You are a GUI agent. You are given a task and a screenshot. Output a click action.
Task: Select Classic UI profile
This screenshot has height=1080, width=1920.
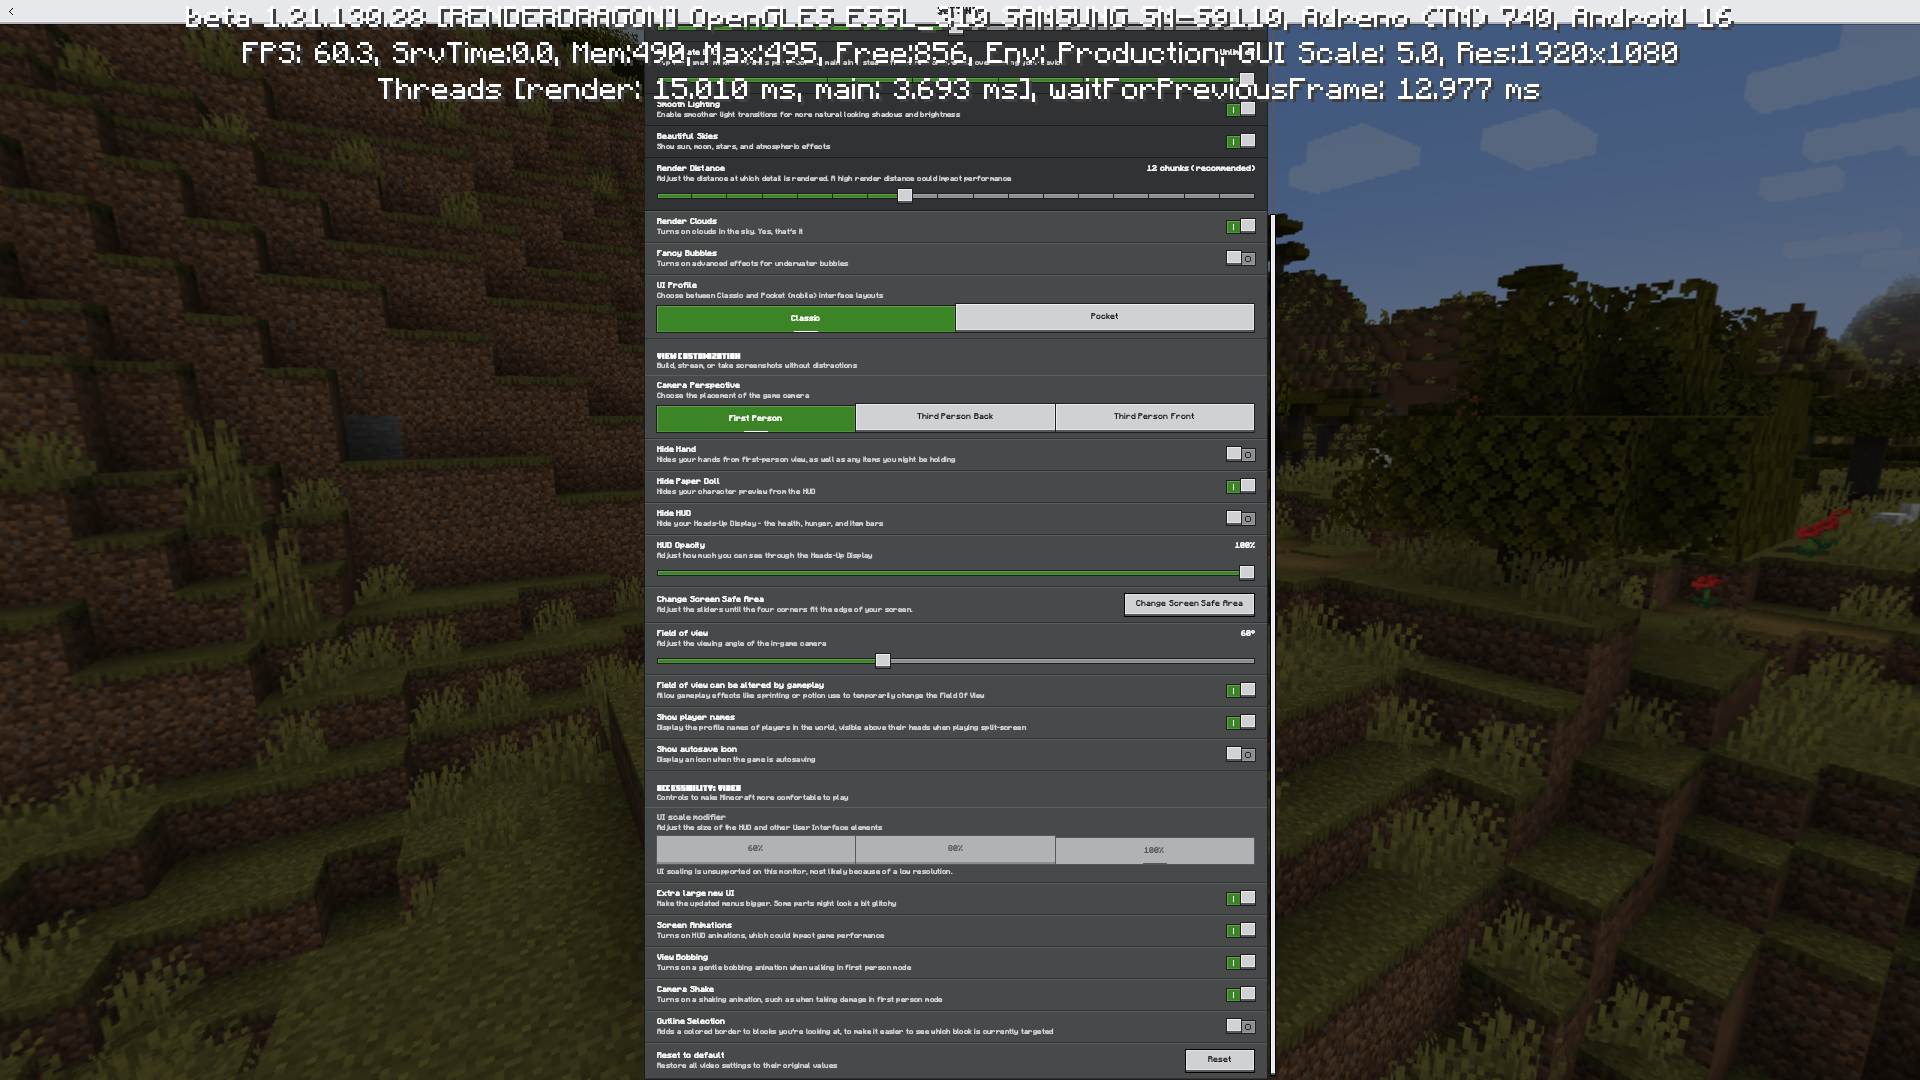[x=805, y=318]
